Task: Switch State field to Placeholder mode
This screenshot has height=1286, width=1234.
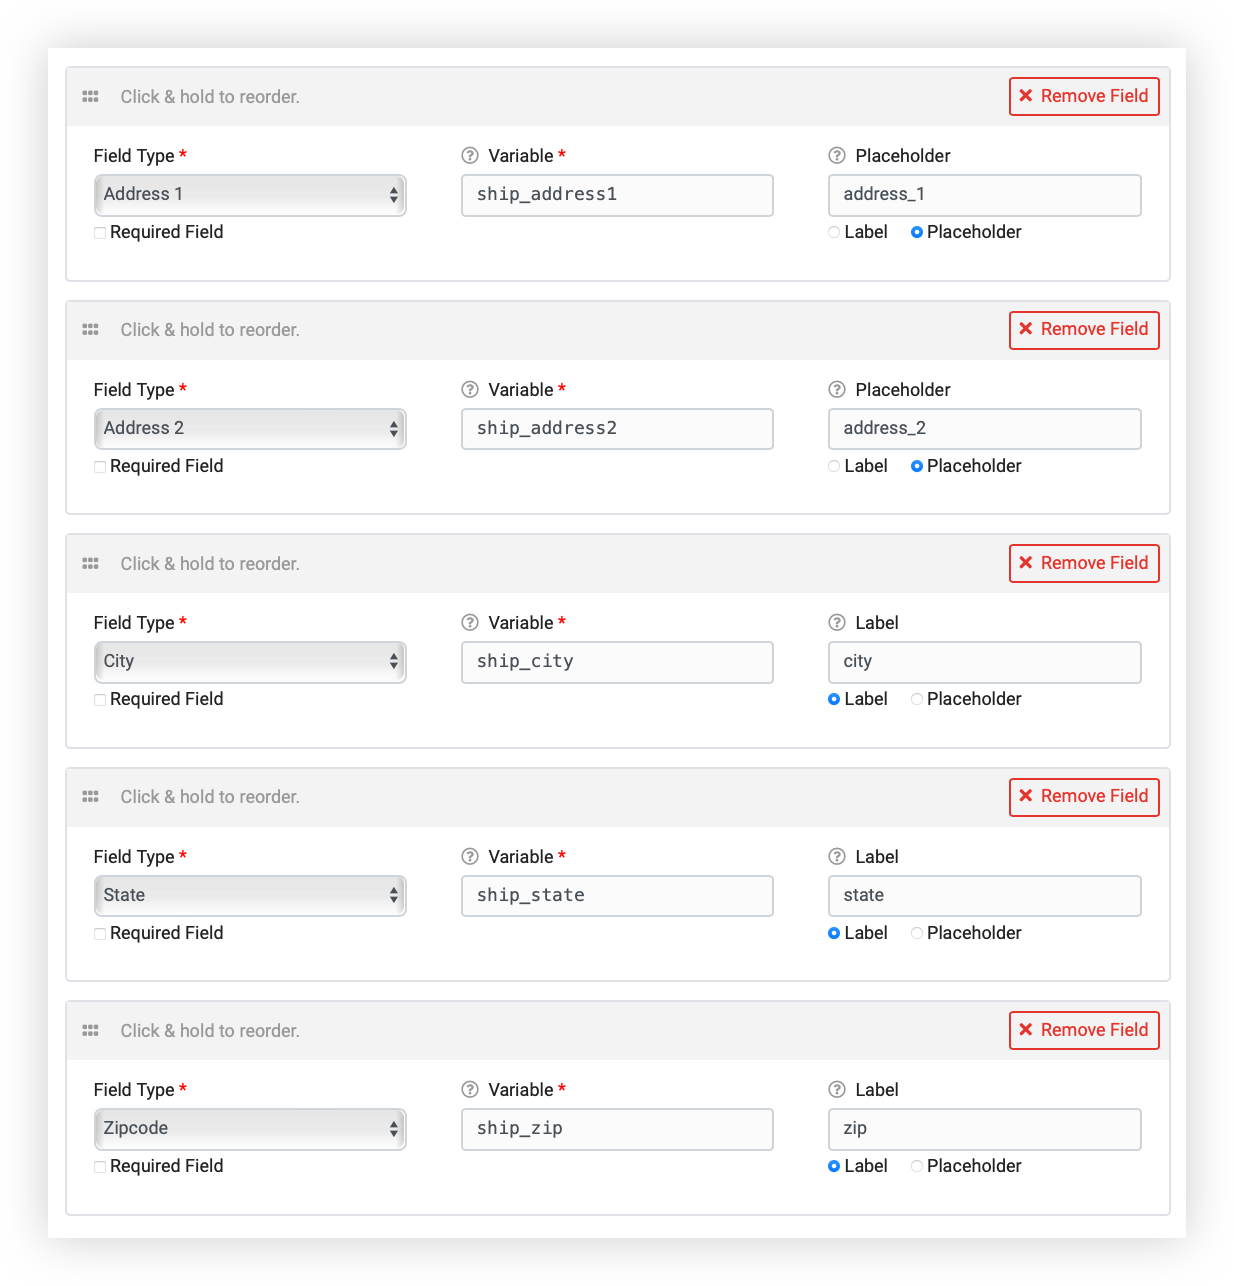Action: pos(917,933)
